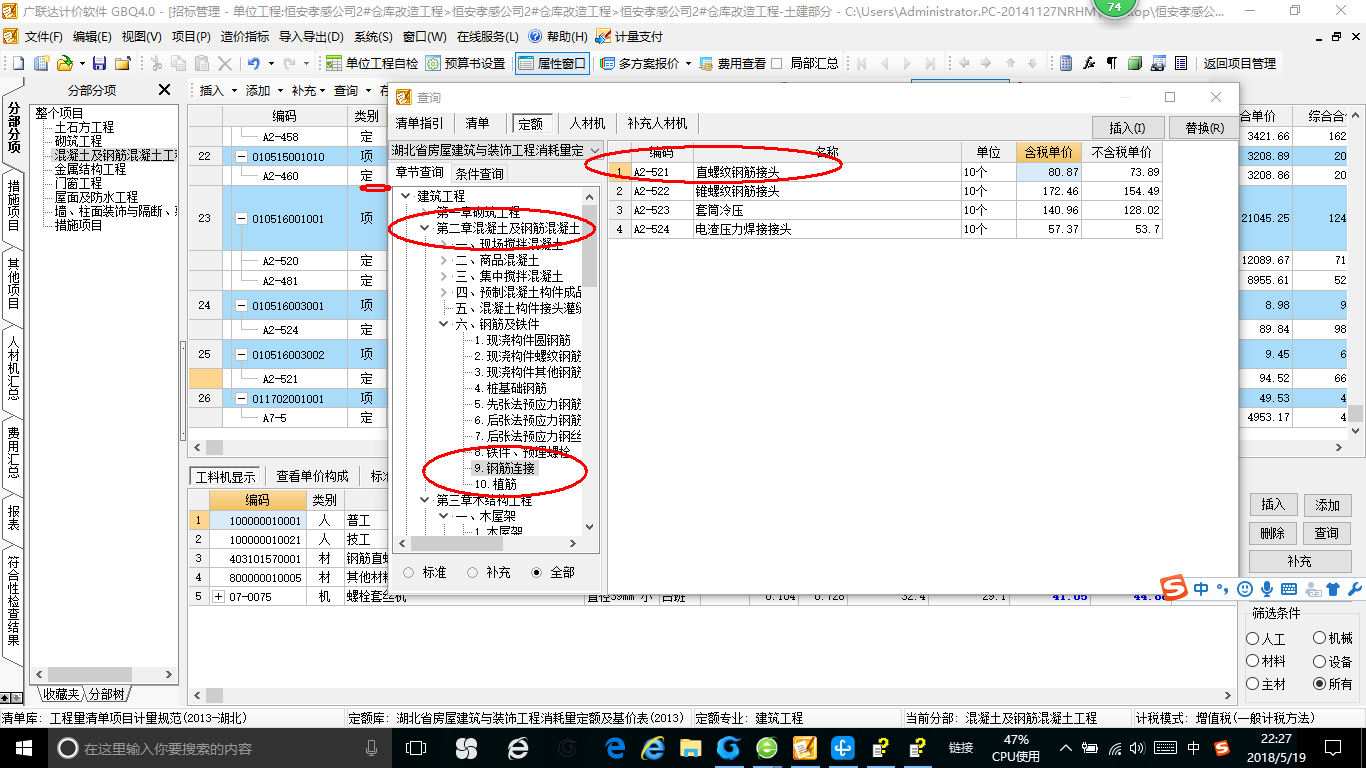Toggle the 局部汇总 checkbox
Image resolution: width=1366 pixels, height=768 pixels.
point(777,63)
